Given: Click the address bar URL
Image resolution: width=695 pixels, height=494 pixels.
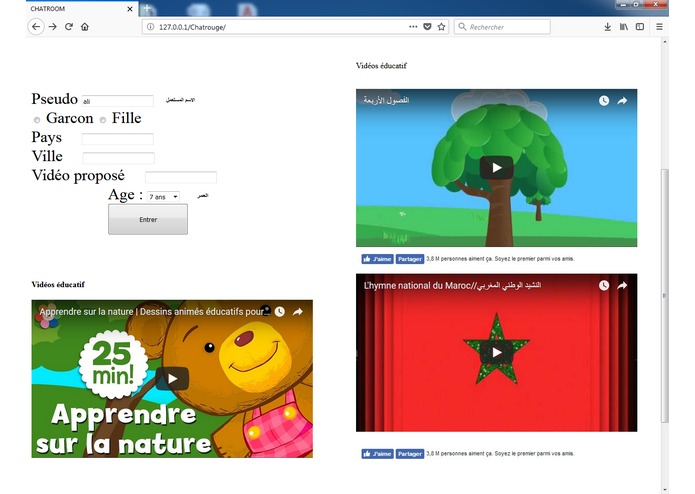Looking at the screenshot, I should (x=192, y=27).
